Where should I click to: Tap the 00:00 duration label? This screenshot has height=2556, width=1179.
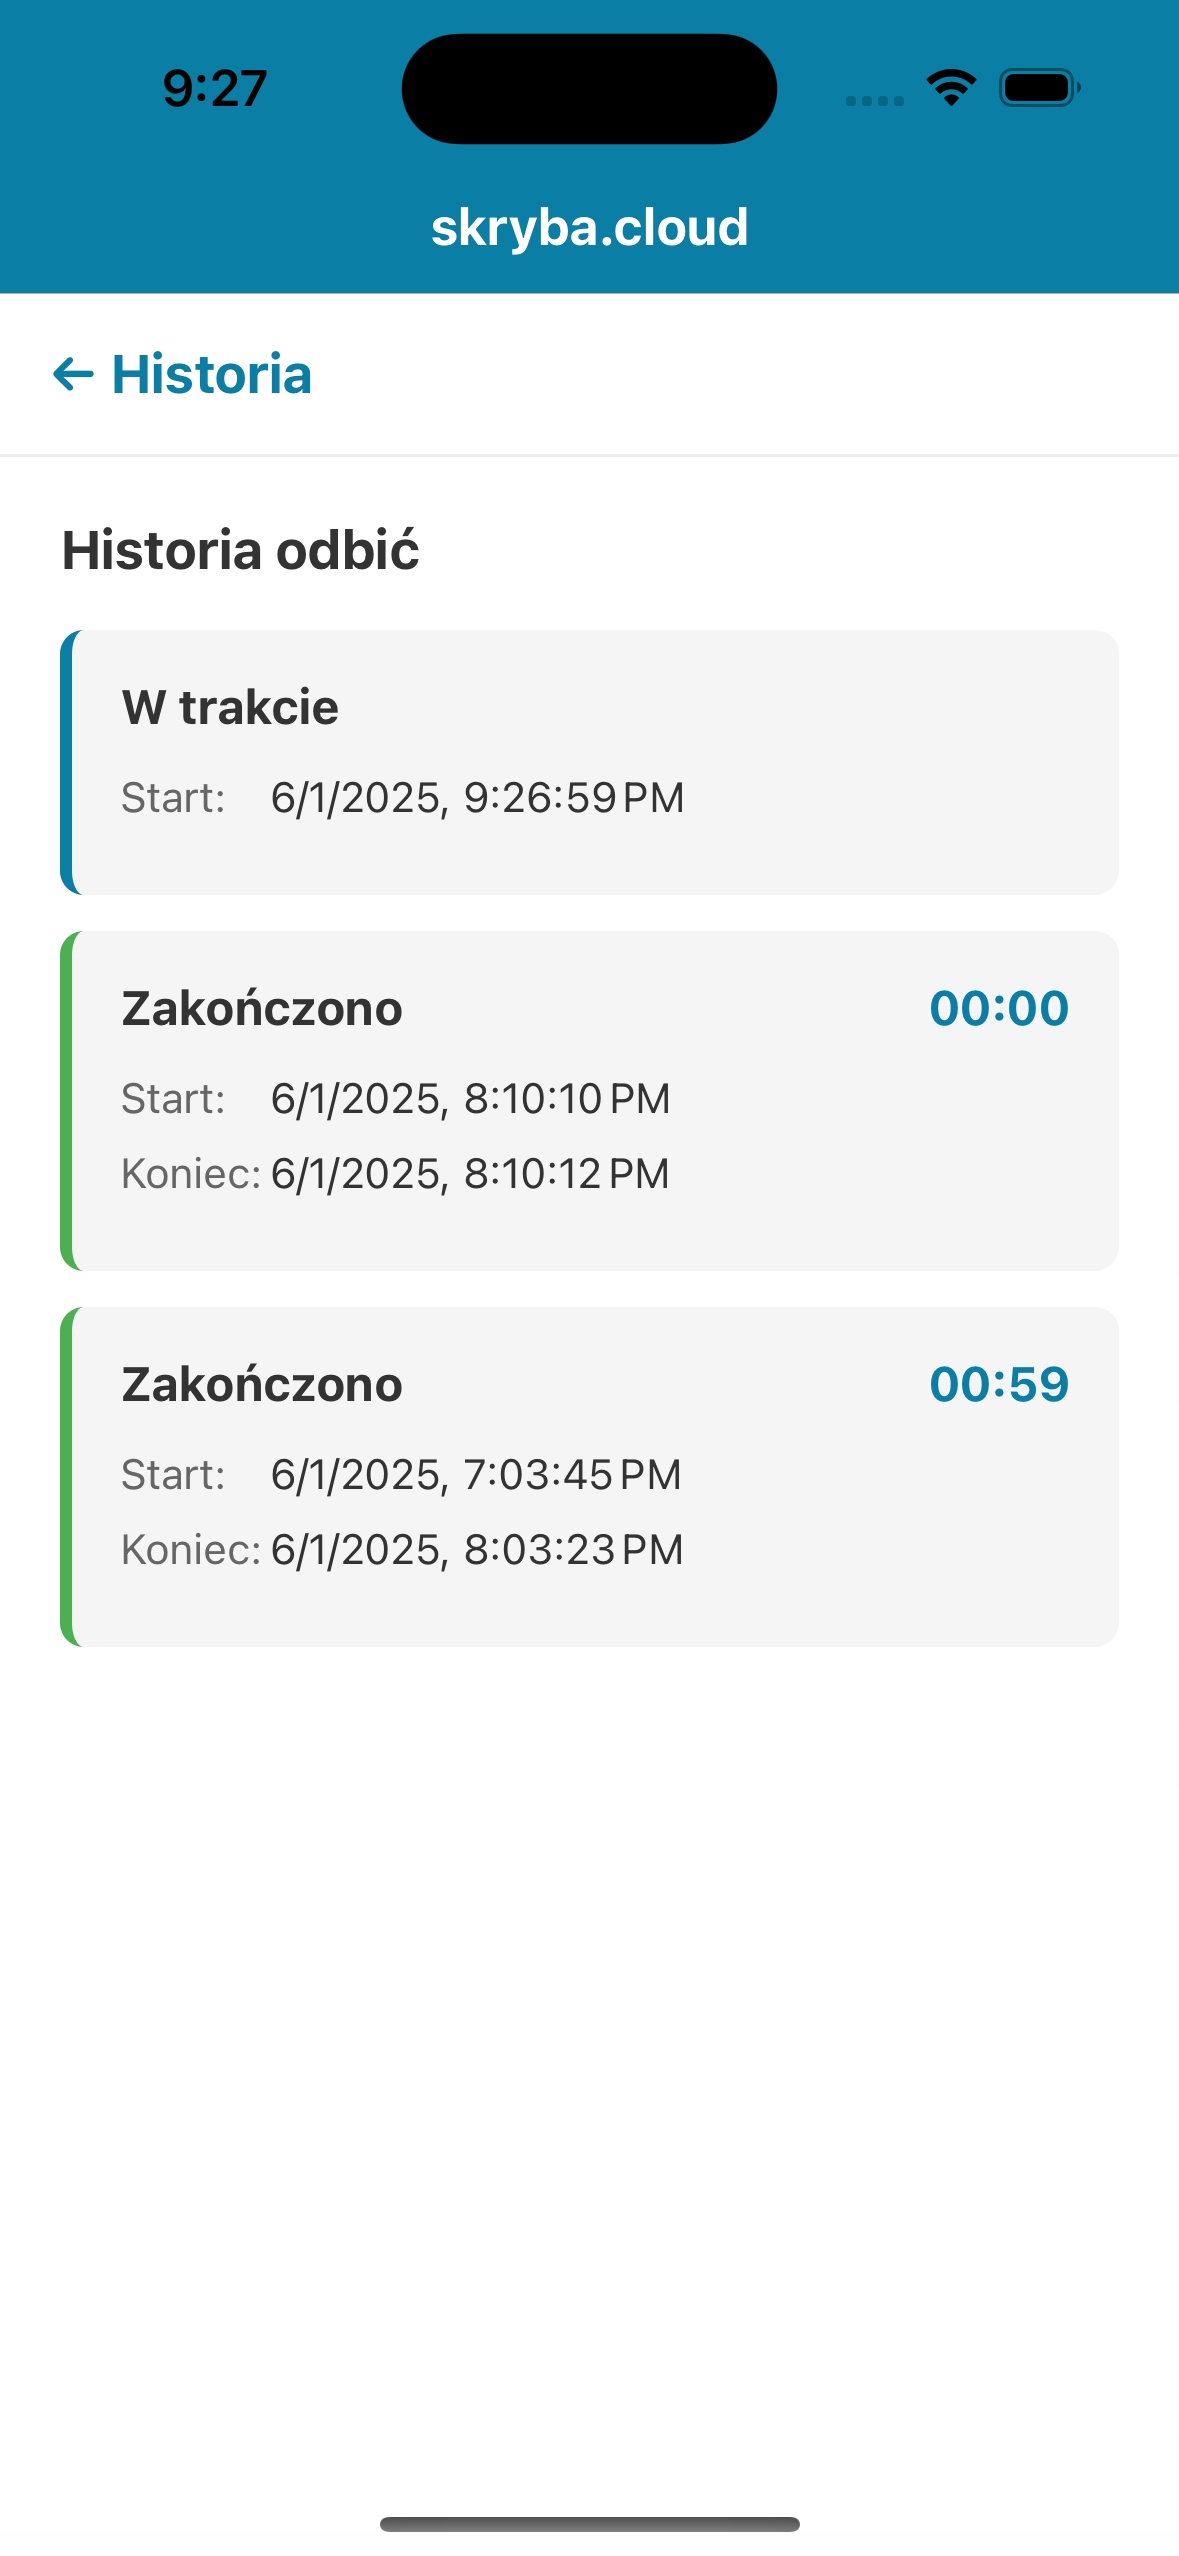click(998, 1008)
